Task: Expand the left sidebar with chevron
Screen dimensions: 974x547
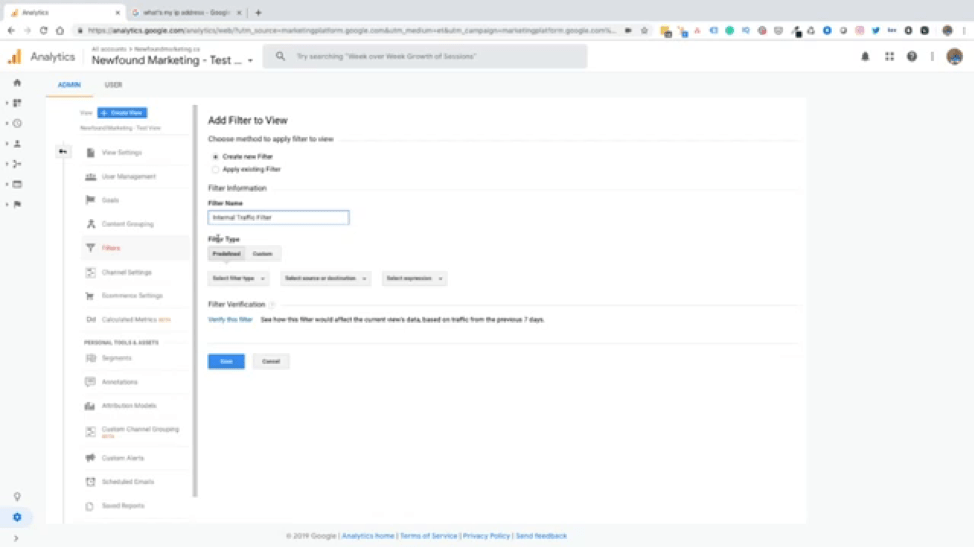Action: (16, 538)
